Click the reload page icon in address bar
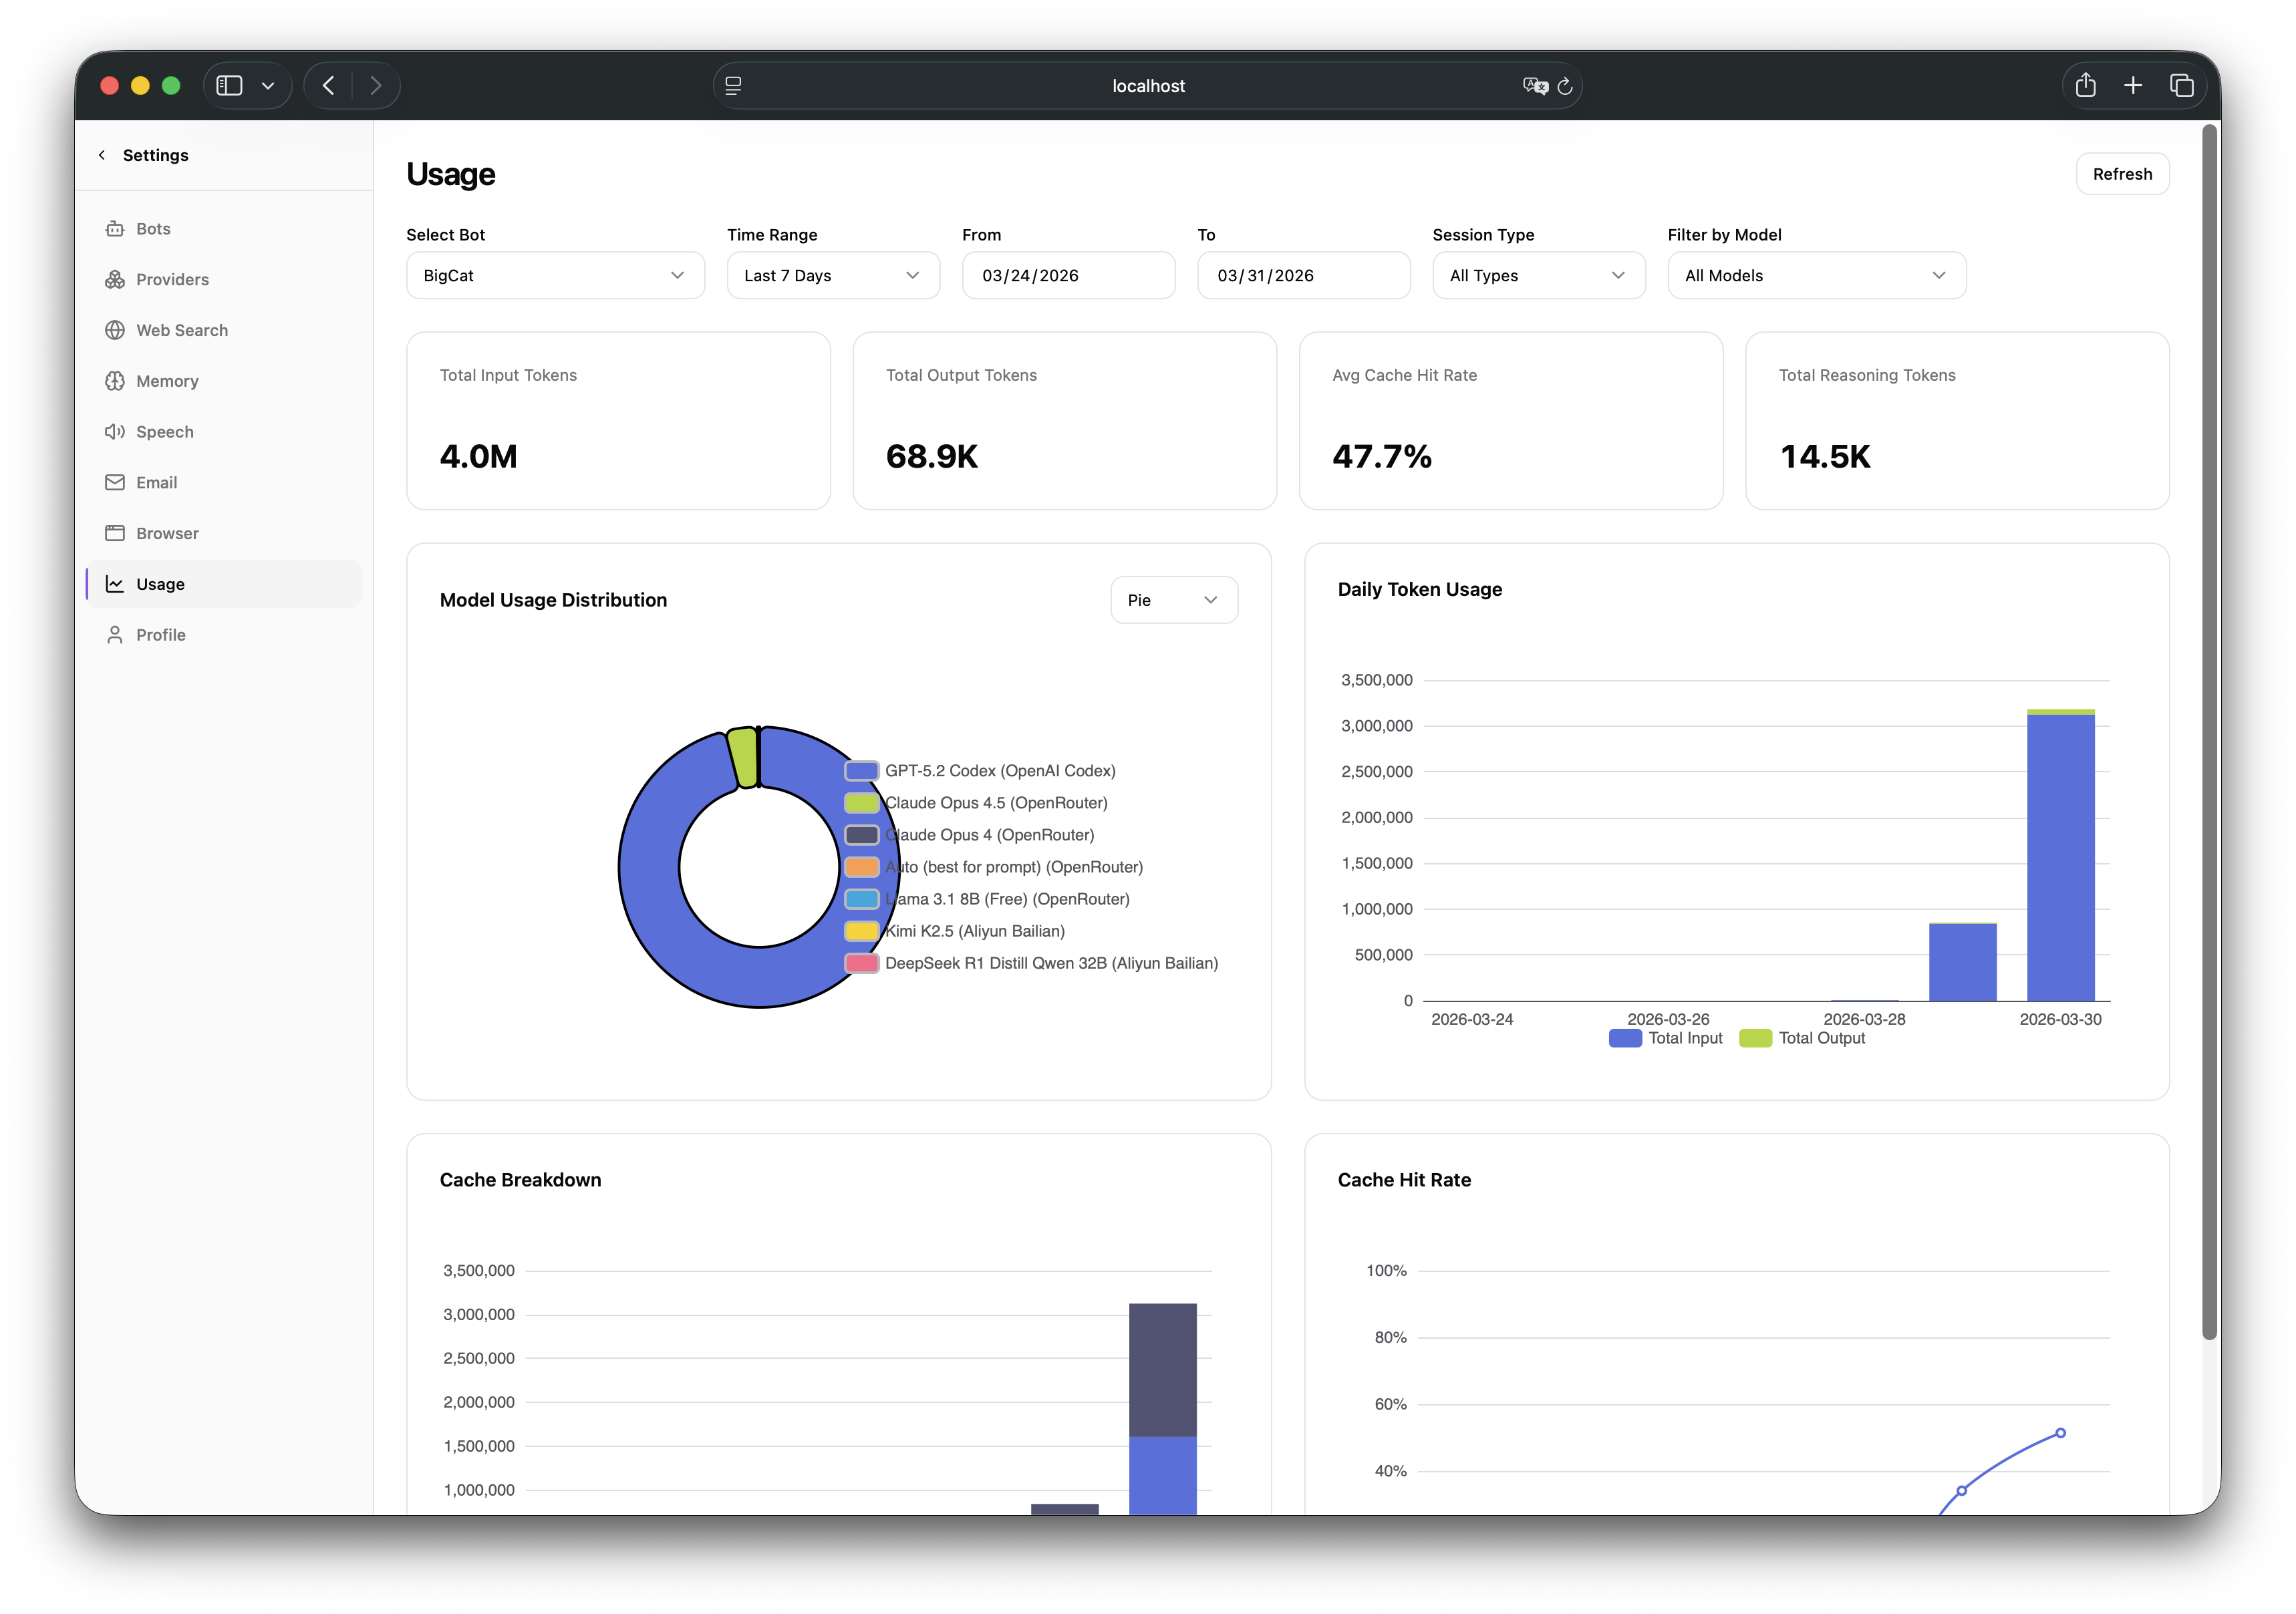This screenshot has height=1614, width=2296. click(1565, 87)
